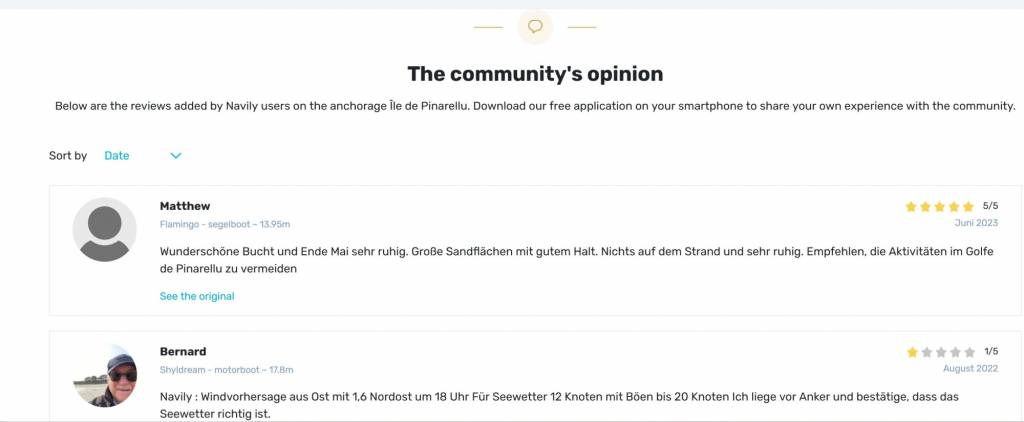Click the 5/5 score on Matthew's review
Viewport: 1024px width, 422px height.
tap(990, 206)
